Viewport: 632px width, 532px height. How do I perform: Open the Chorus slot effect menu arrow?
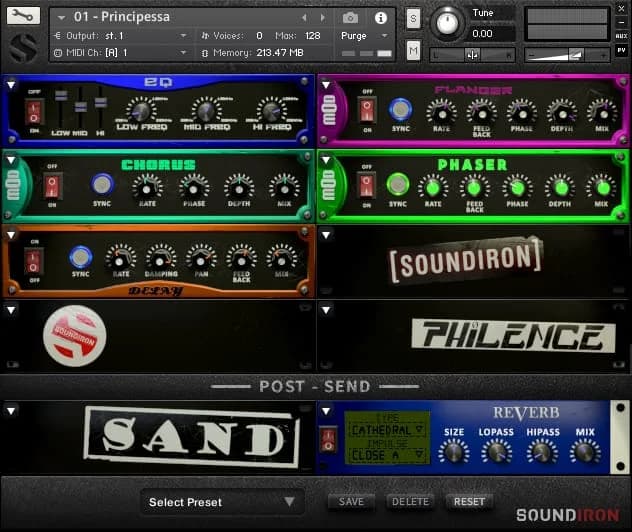pyautogui.click(x=10, y=158)
